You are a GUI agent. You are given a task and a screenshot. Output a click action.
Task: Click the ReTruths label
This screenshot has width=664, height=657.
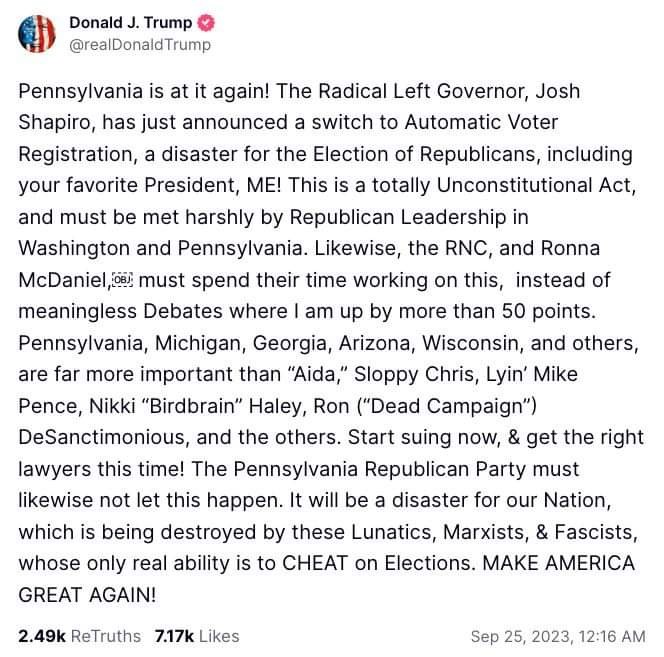(106, 636)
